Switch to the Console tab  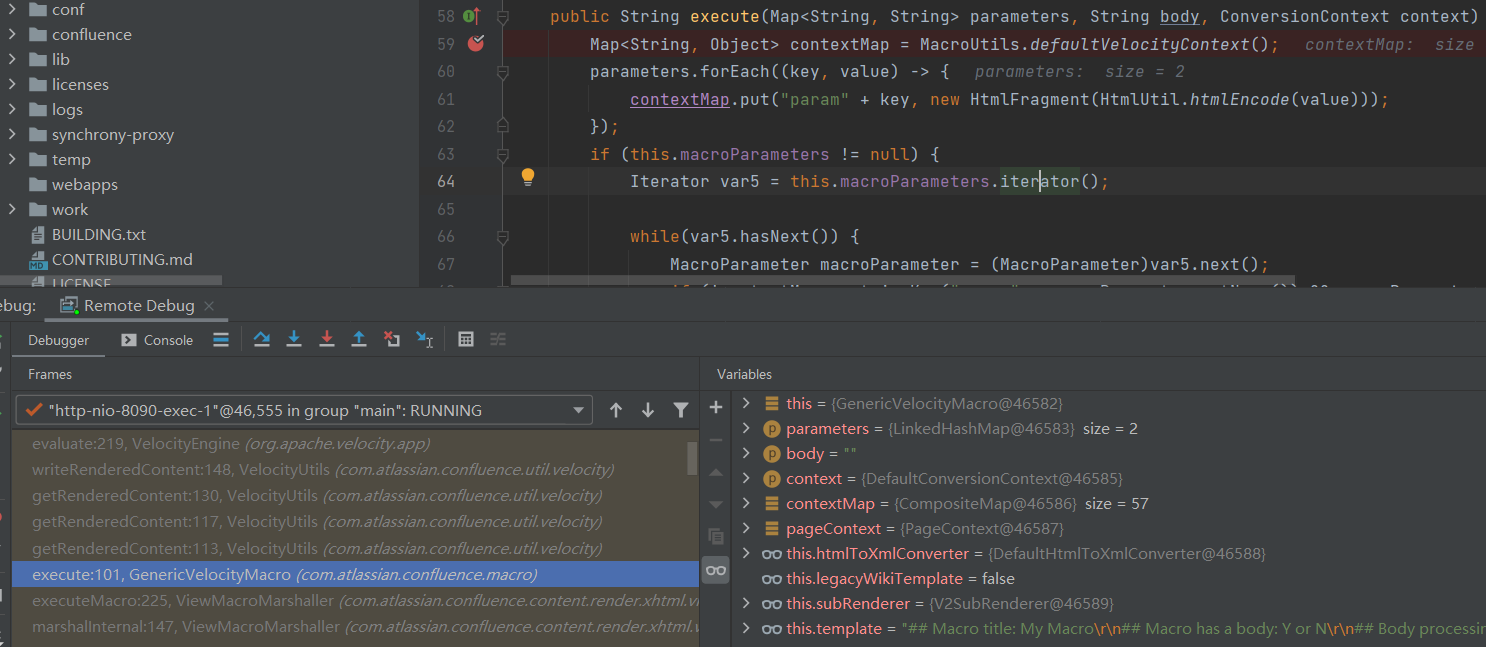coord(157,340)
